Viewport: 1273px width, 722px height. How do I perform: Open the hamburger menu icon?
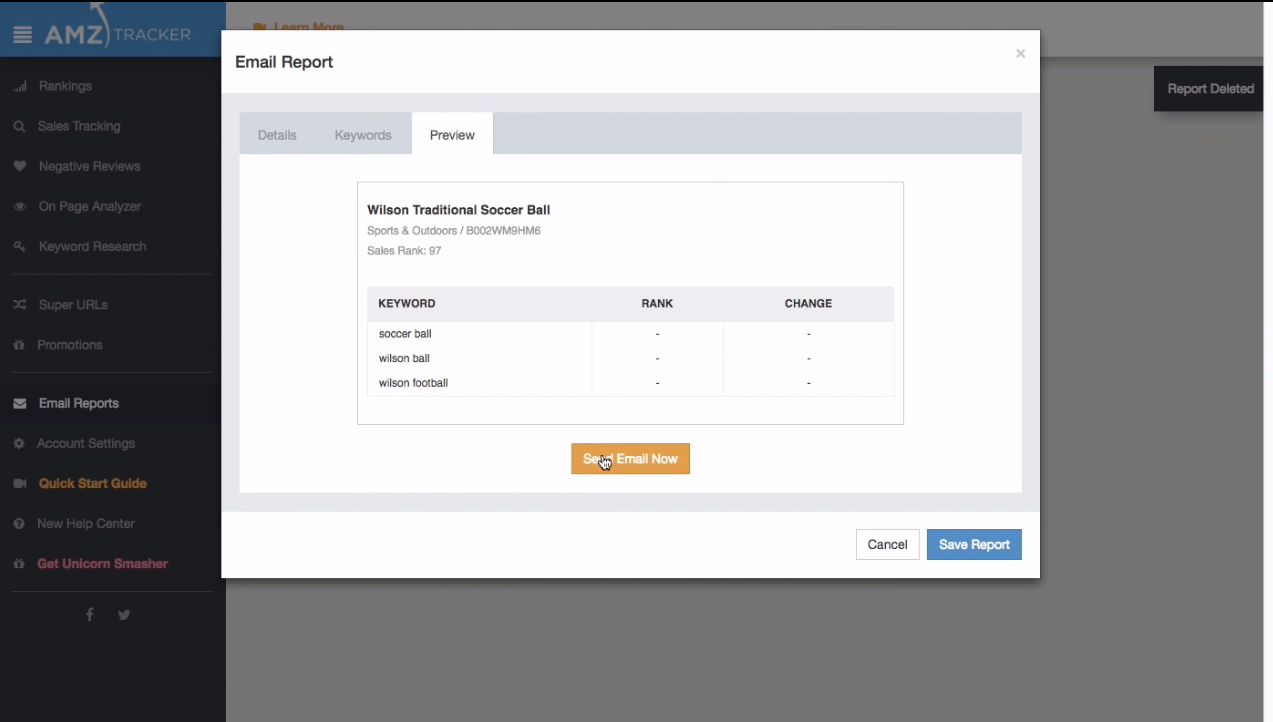22,35
